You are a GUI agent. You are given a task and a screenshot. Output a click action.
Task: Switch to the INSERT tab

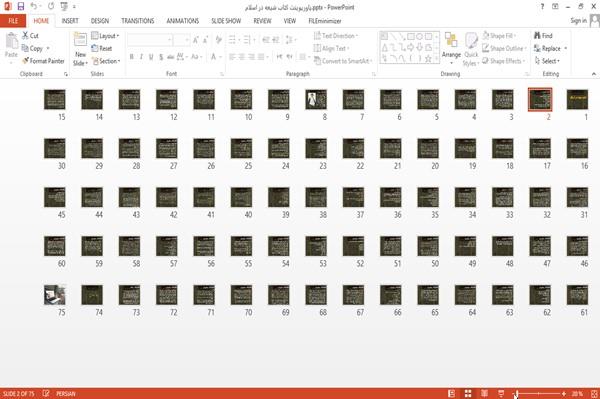coord(70,21)
